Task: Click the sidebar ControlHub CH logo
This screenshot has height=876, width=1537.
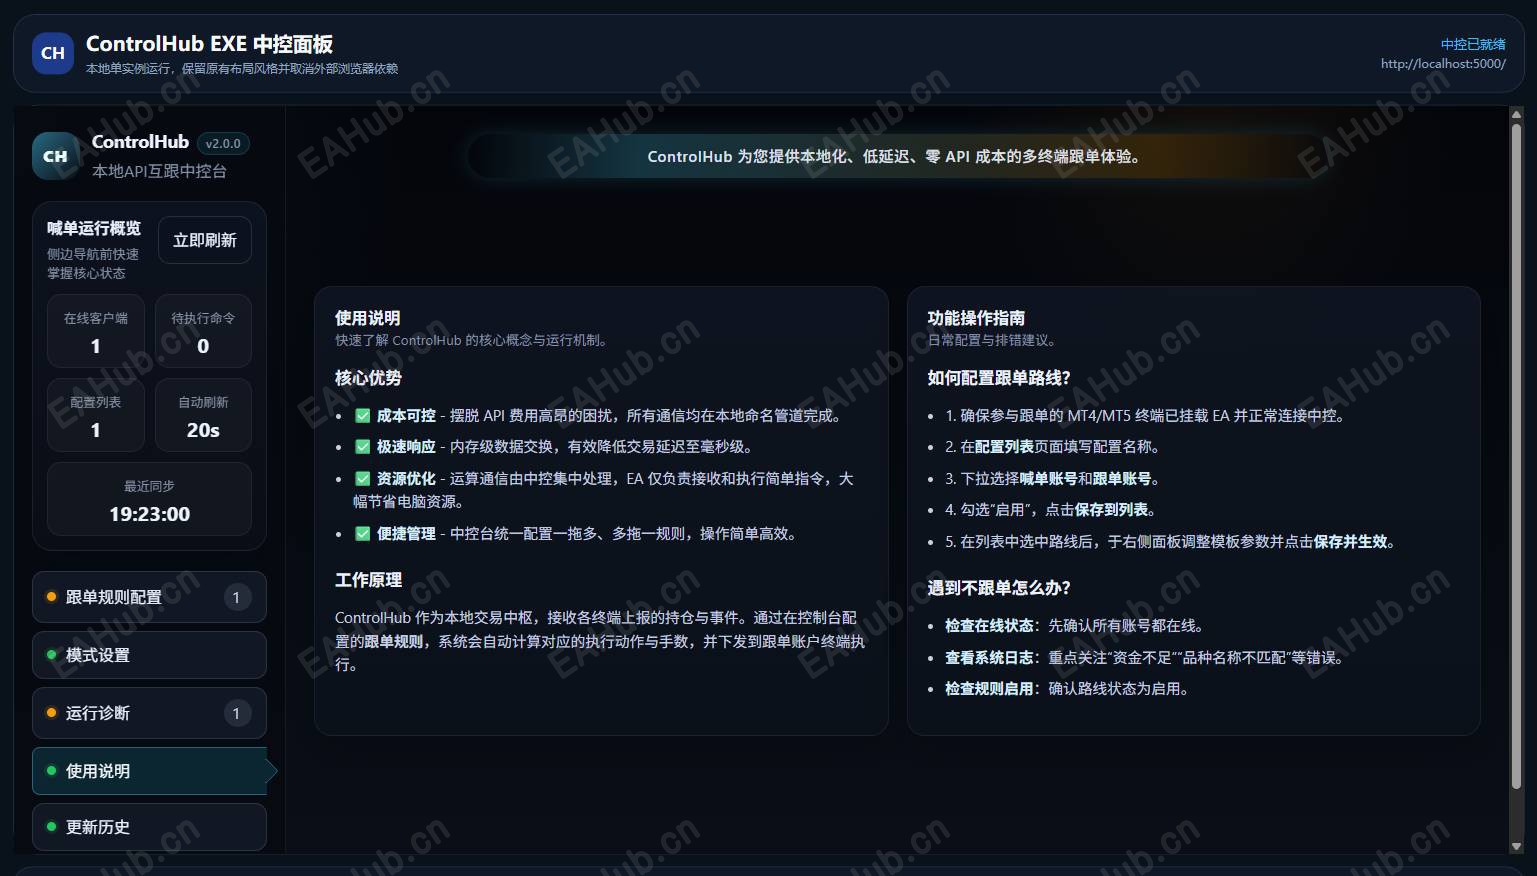Action: (x=56, y=156)
